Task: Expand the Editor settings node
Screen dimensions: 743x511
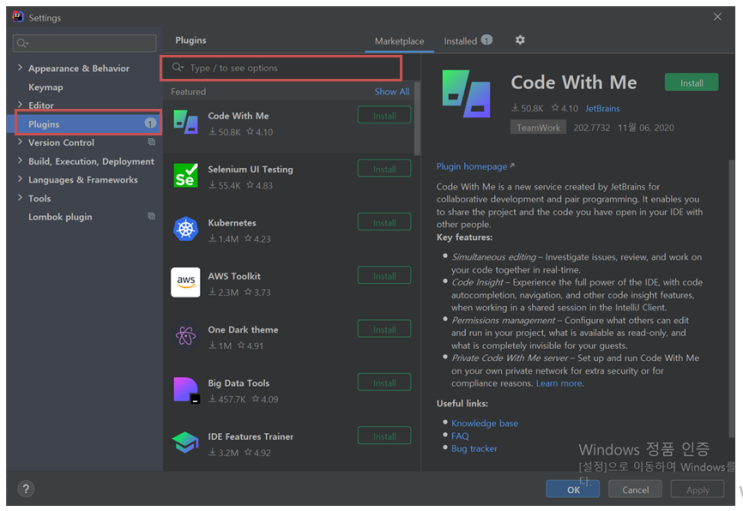Action: [20, 104]
